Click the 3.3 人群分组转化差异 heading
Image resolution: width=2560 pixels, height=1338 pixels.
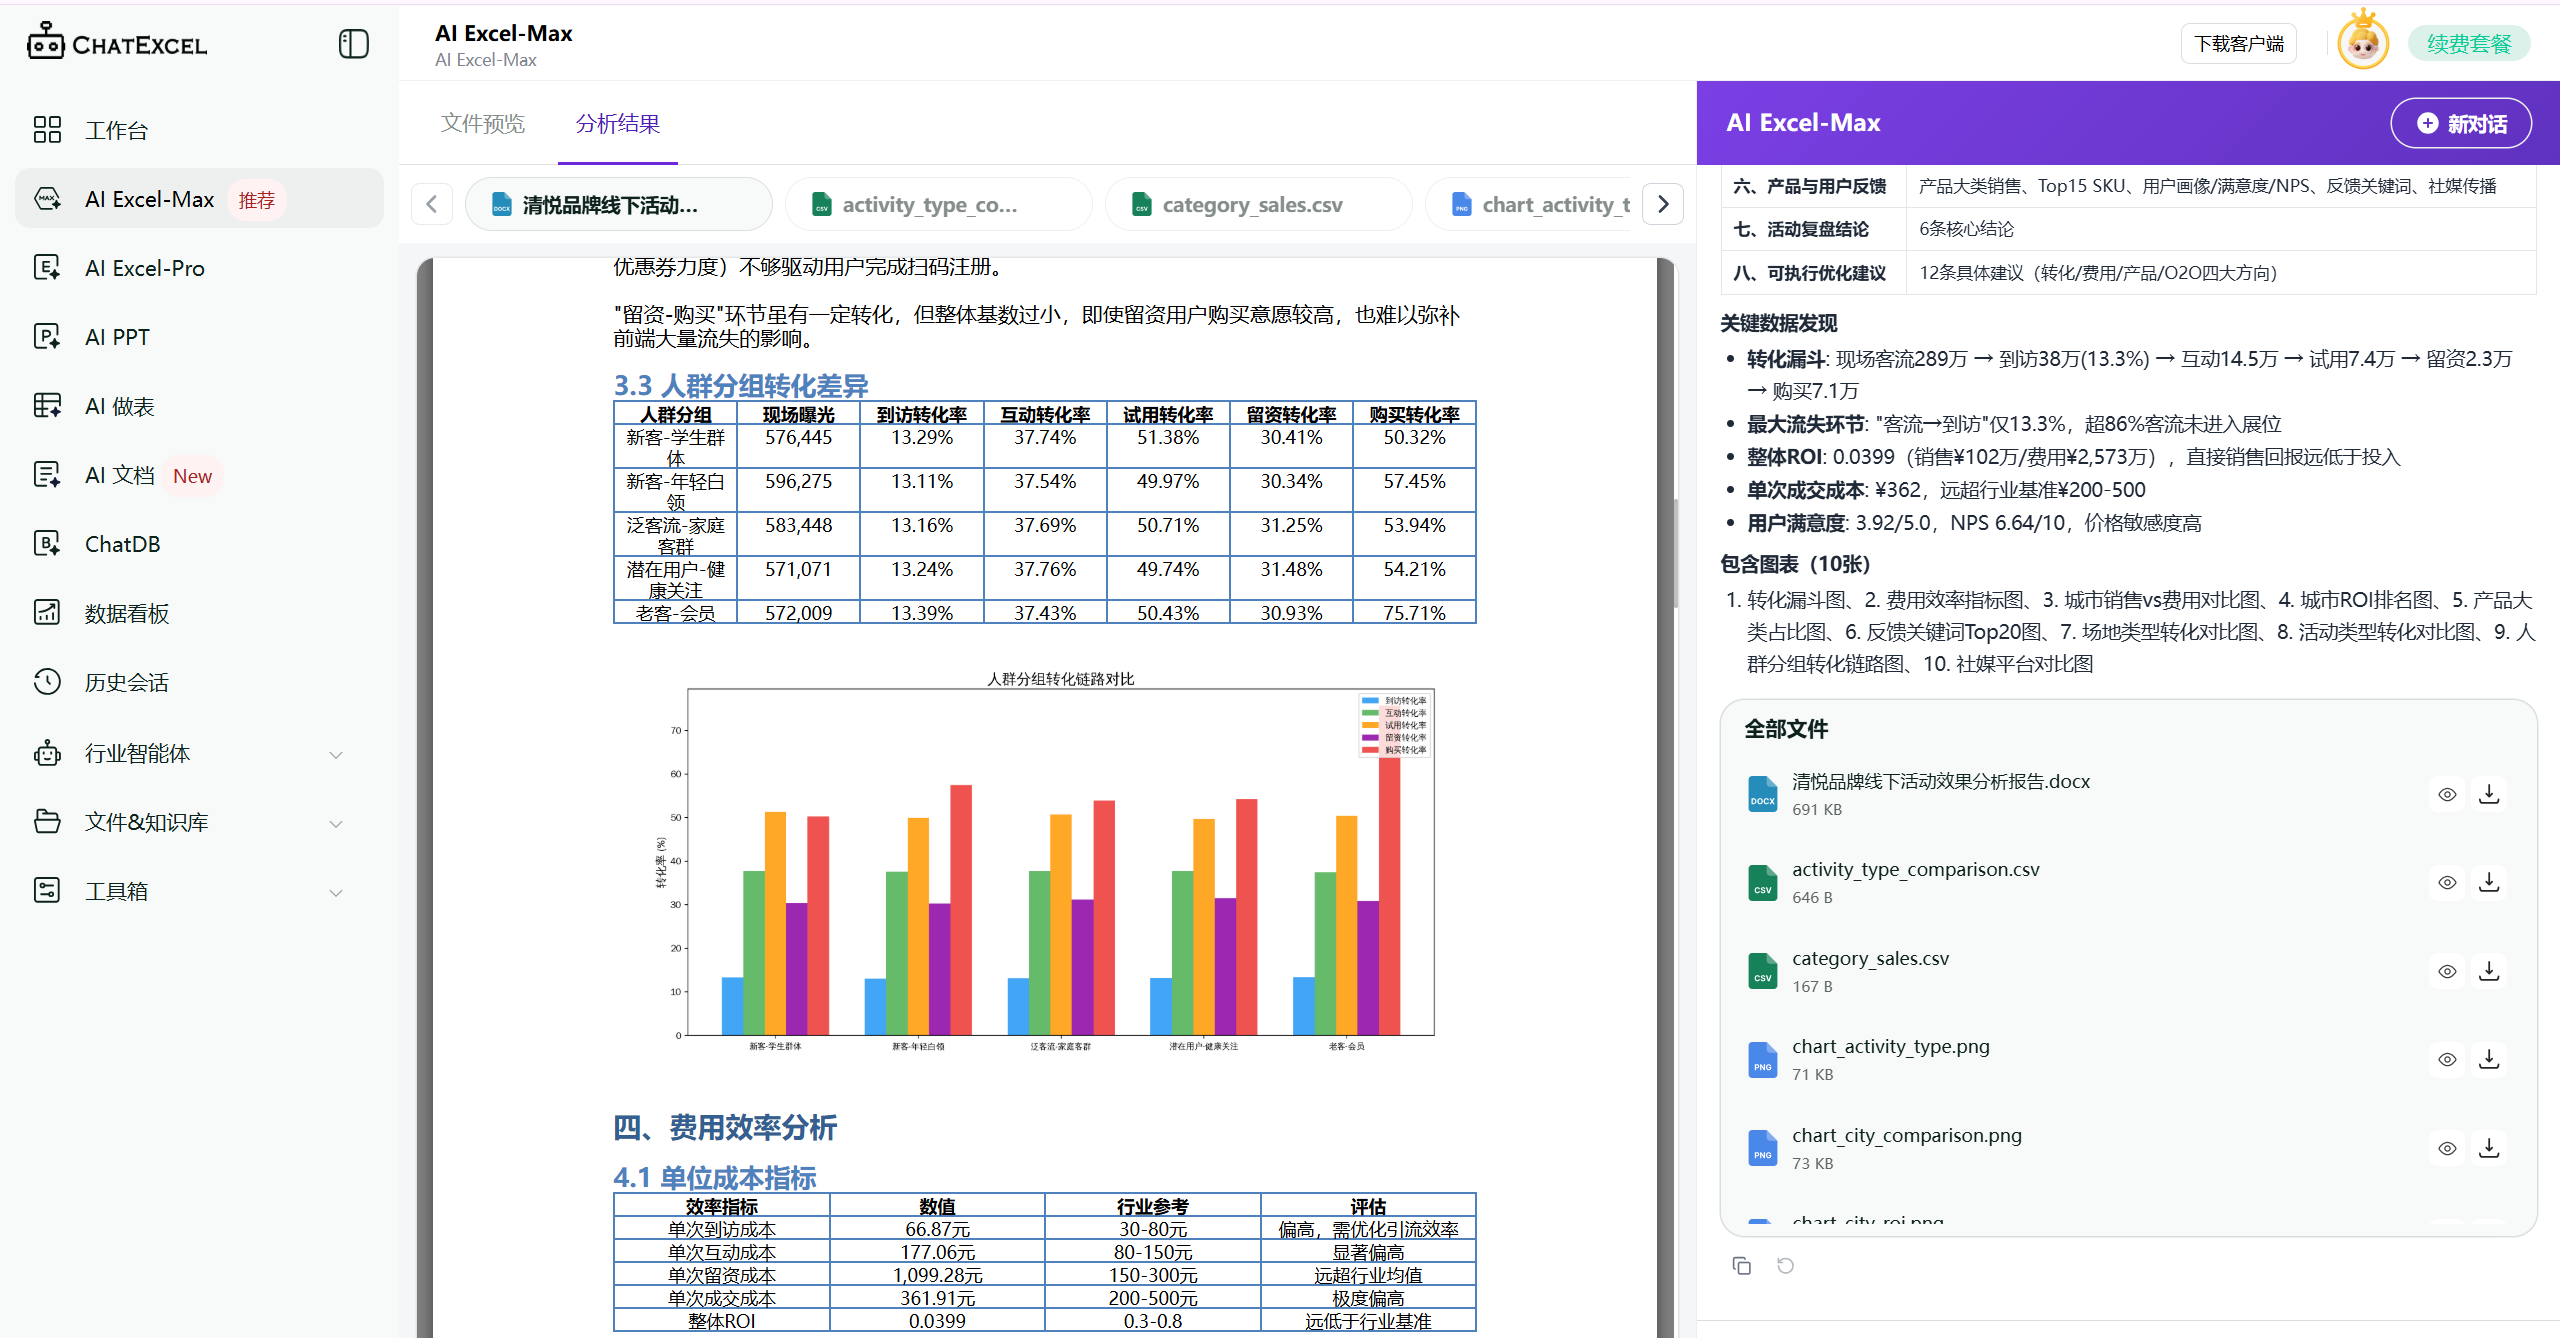click(740, 386)
